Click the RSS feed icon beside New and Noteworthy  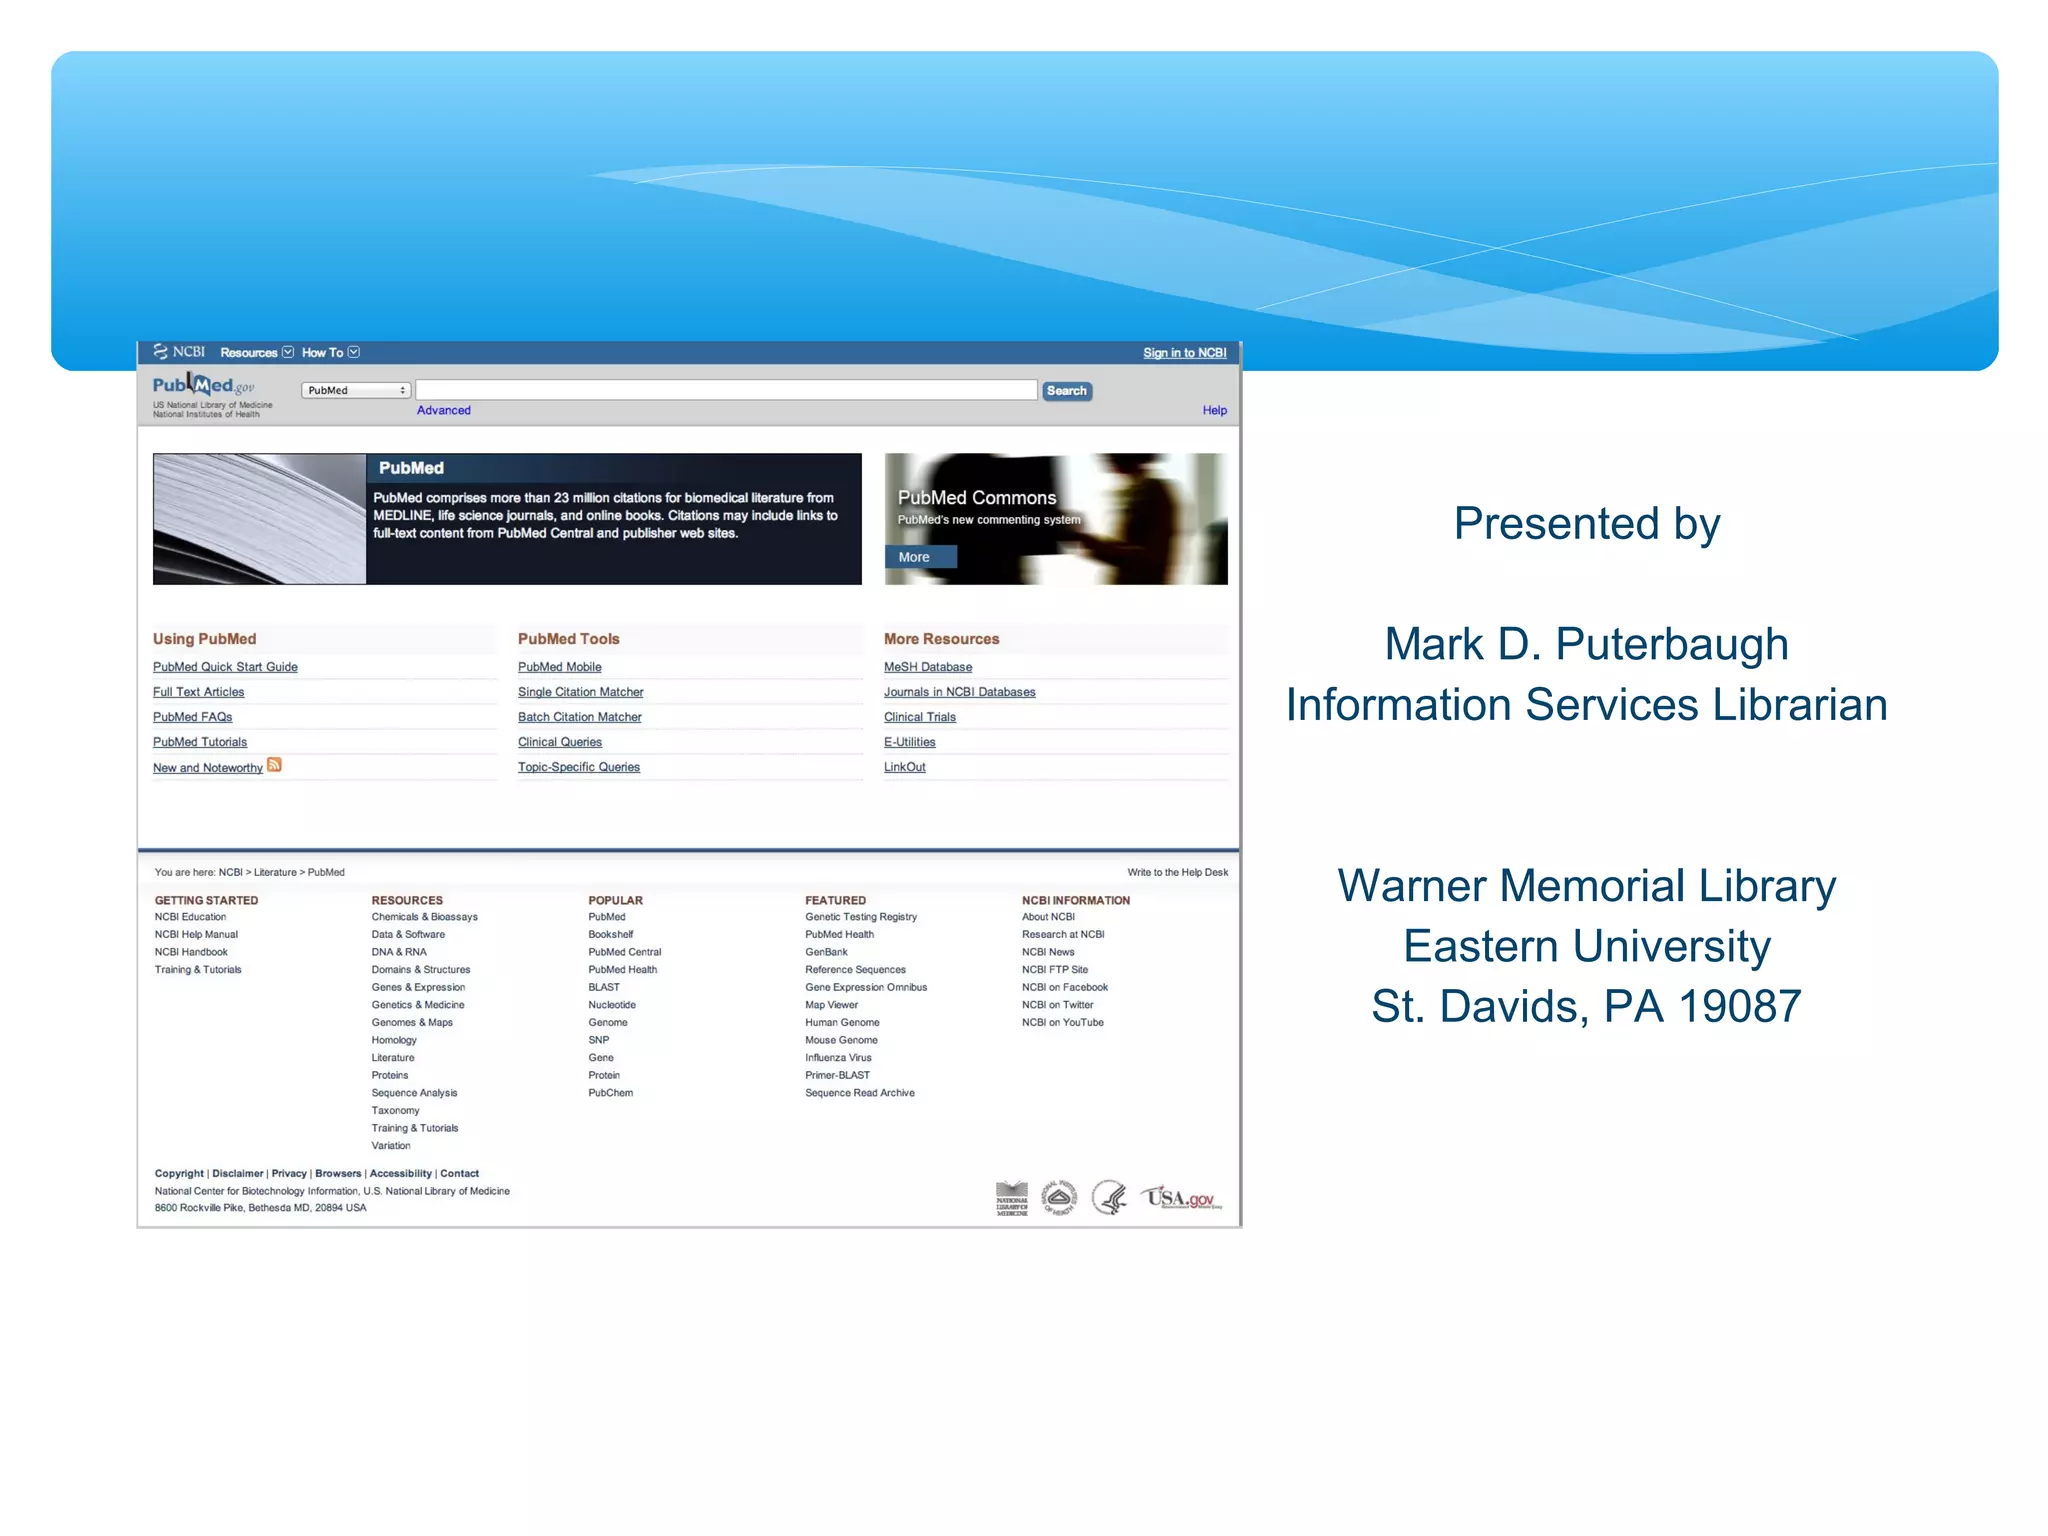(x=274, y=765)
